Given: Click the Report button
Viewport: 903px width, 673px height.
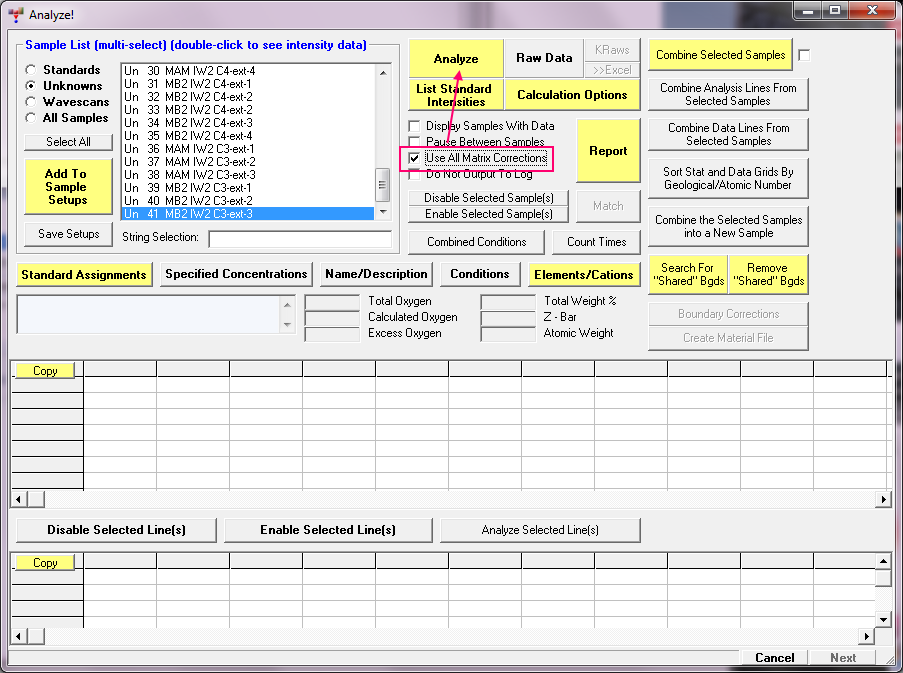Looking at the screenshot, I should [608, 151].
